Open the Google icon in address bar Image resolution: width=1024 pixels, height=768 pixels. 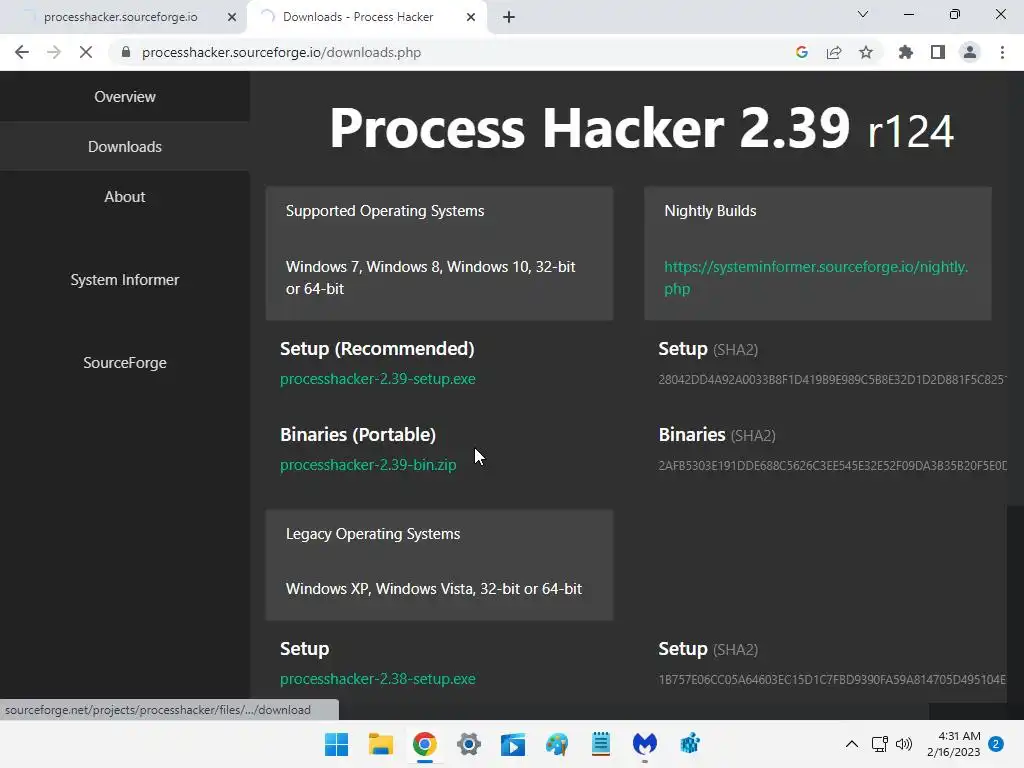pyautogui.click(x=802, y=52)
